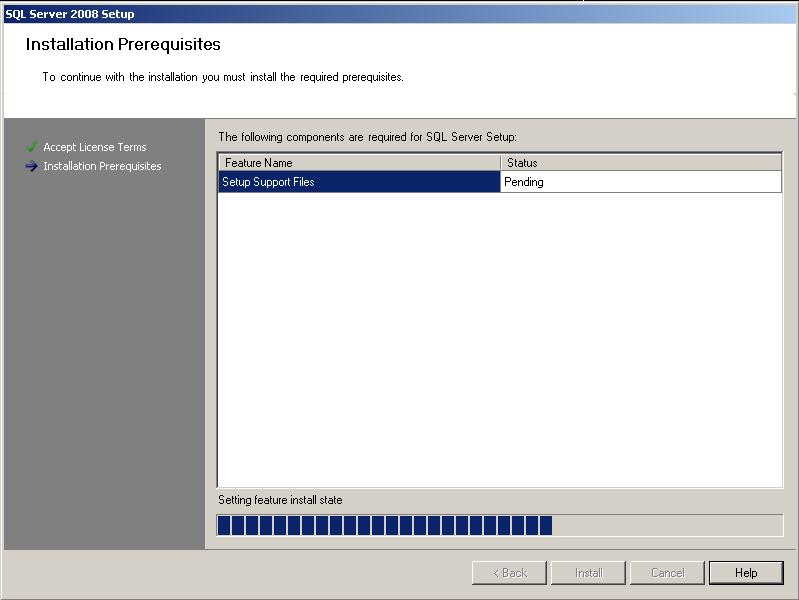This screenshot has height=600, width=799.
Task: Select the Setup Support Files row
Action: click(x=499, y=182)
